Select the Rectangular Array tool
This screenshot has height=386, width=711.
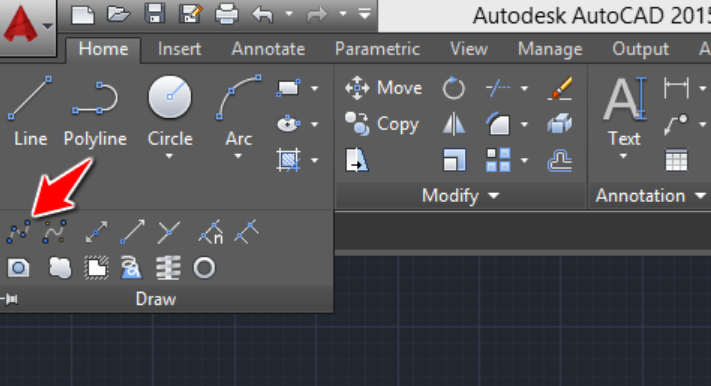(x=498, y=160)
